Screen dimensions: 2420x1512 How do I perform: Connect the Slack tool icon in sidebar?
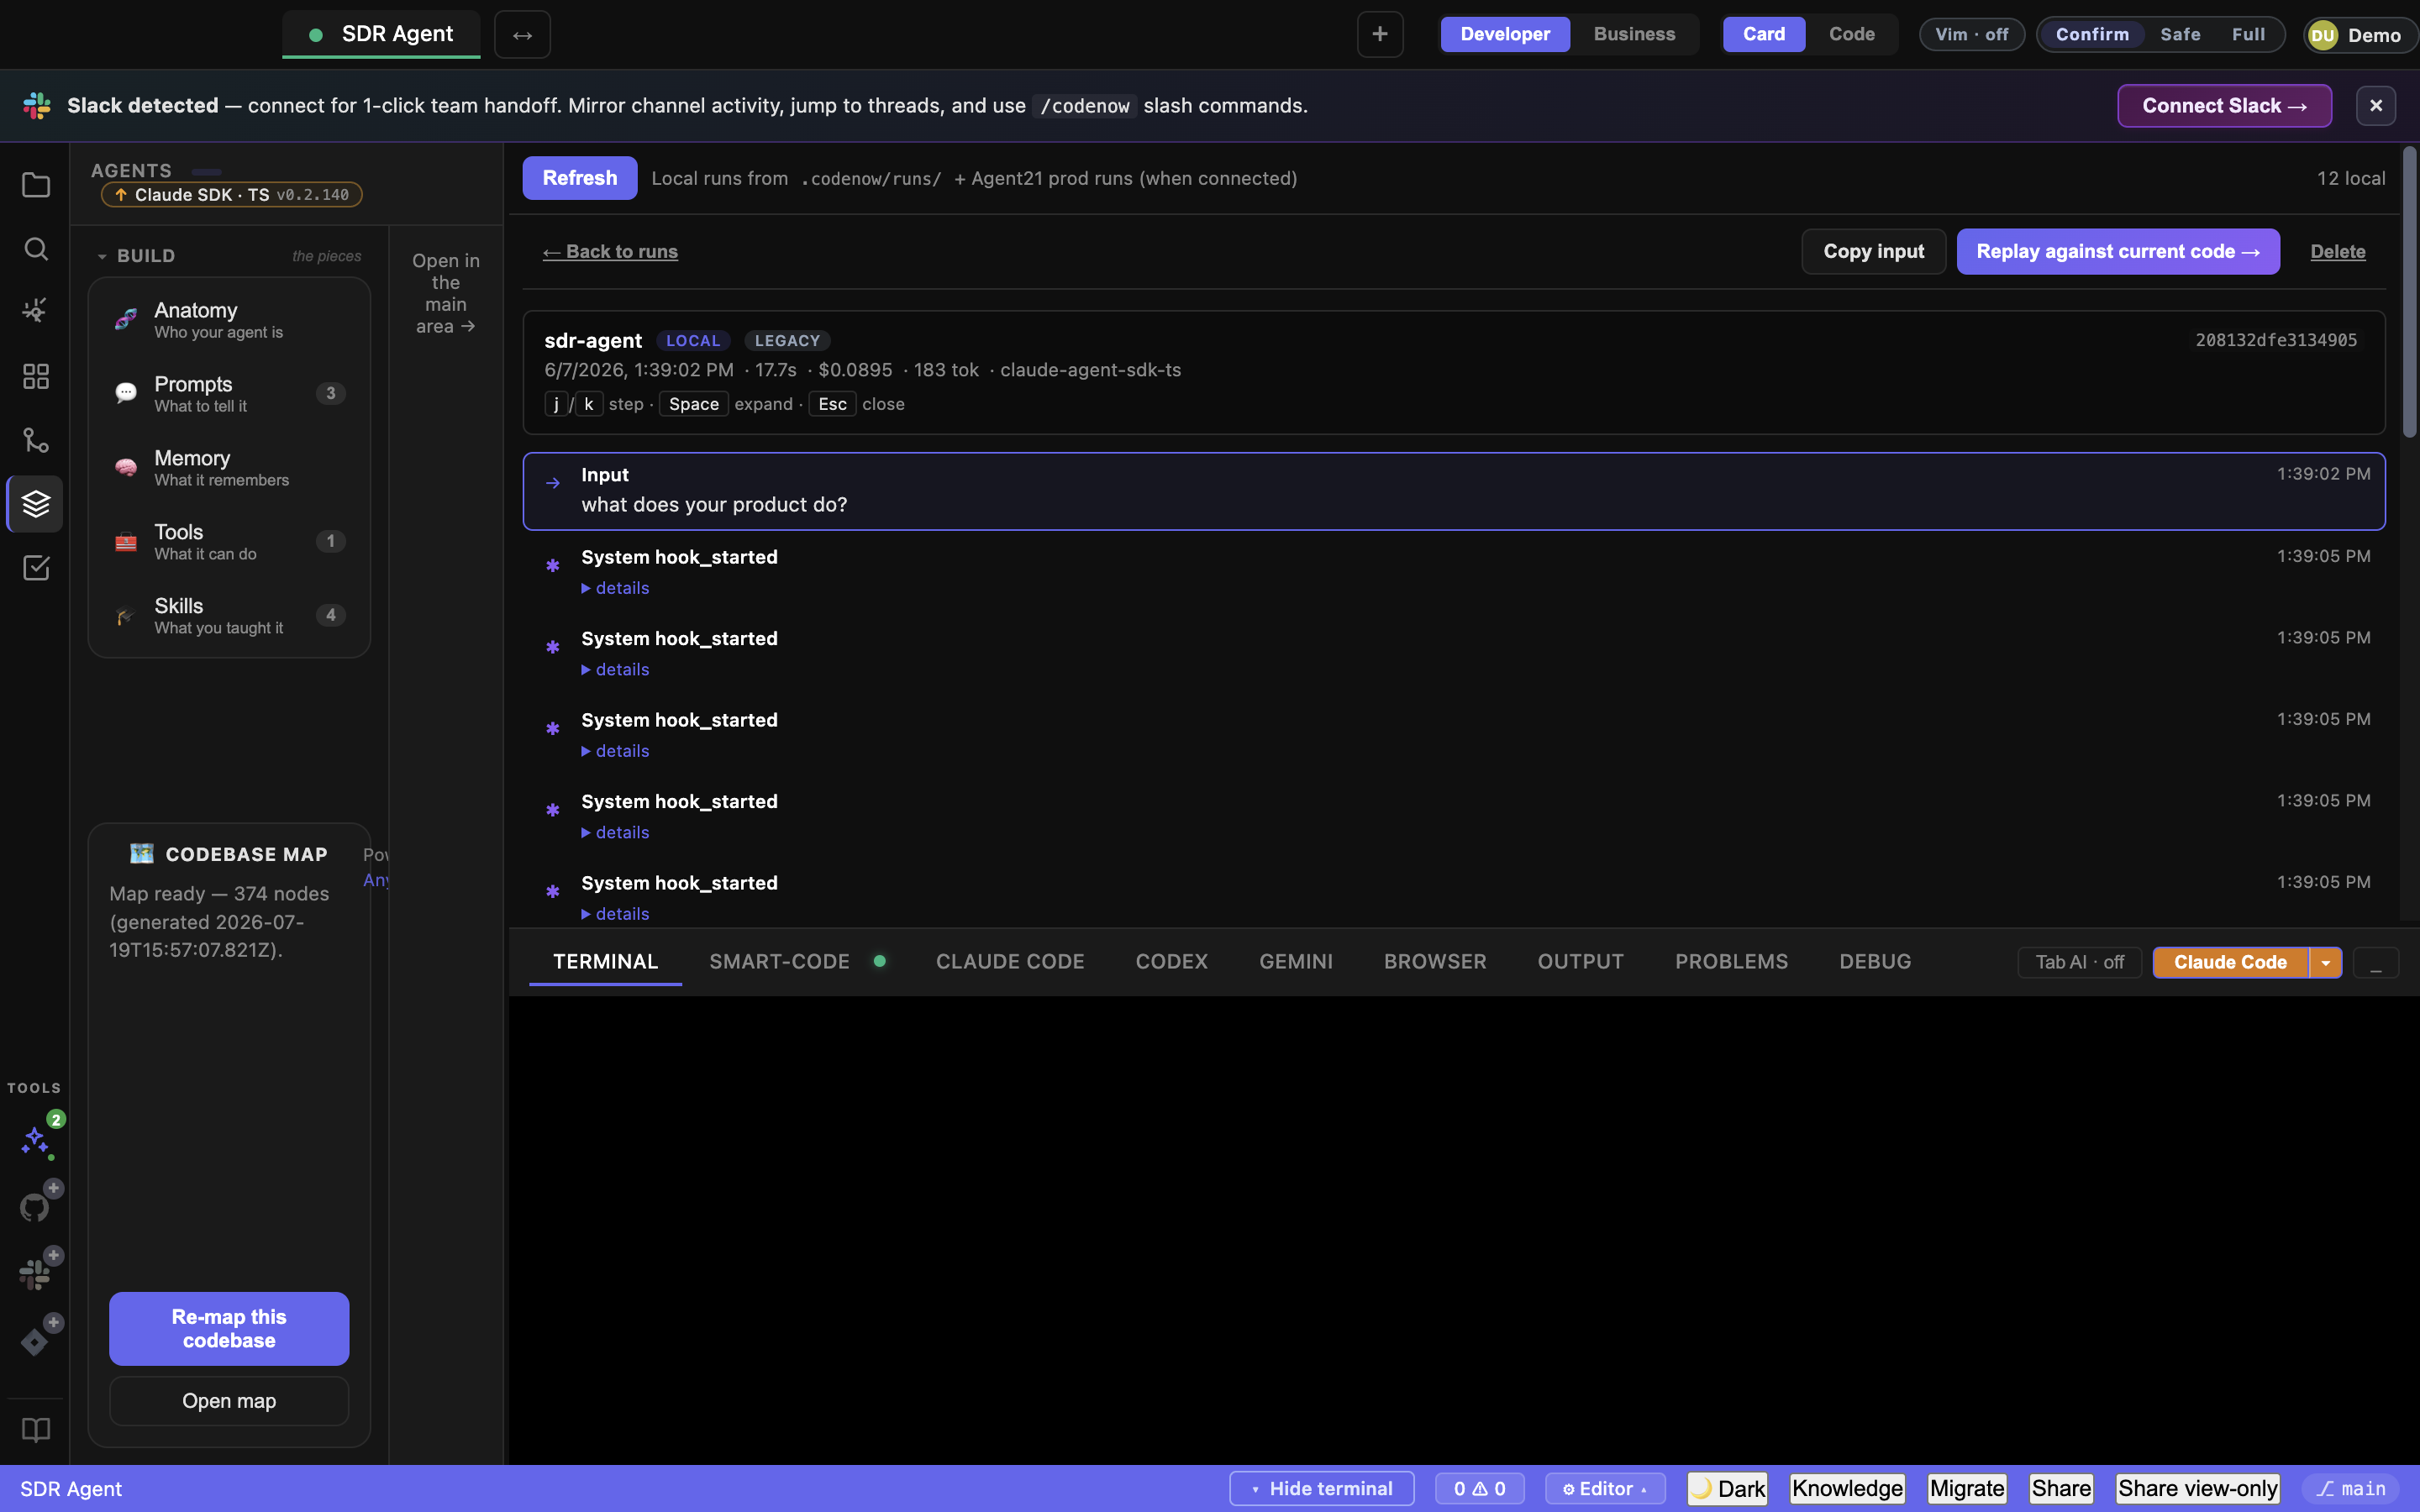35,1274
